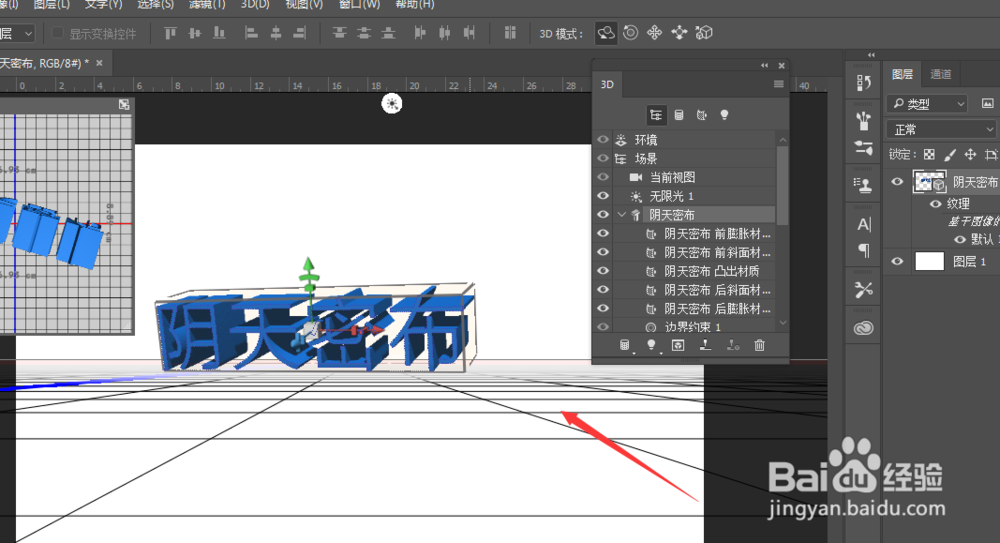Switch to the 通道 tab
This screenshot has height=543, width=1000.
point(941,74)
